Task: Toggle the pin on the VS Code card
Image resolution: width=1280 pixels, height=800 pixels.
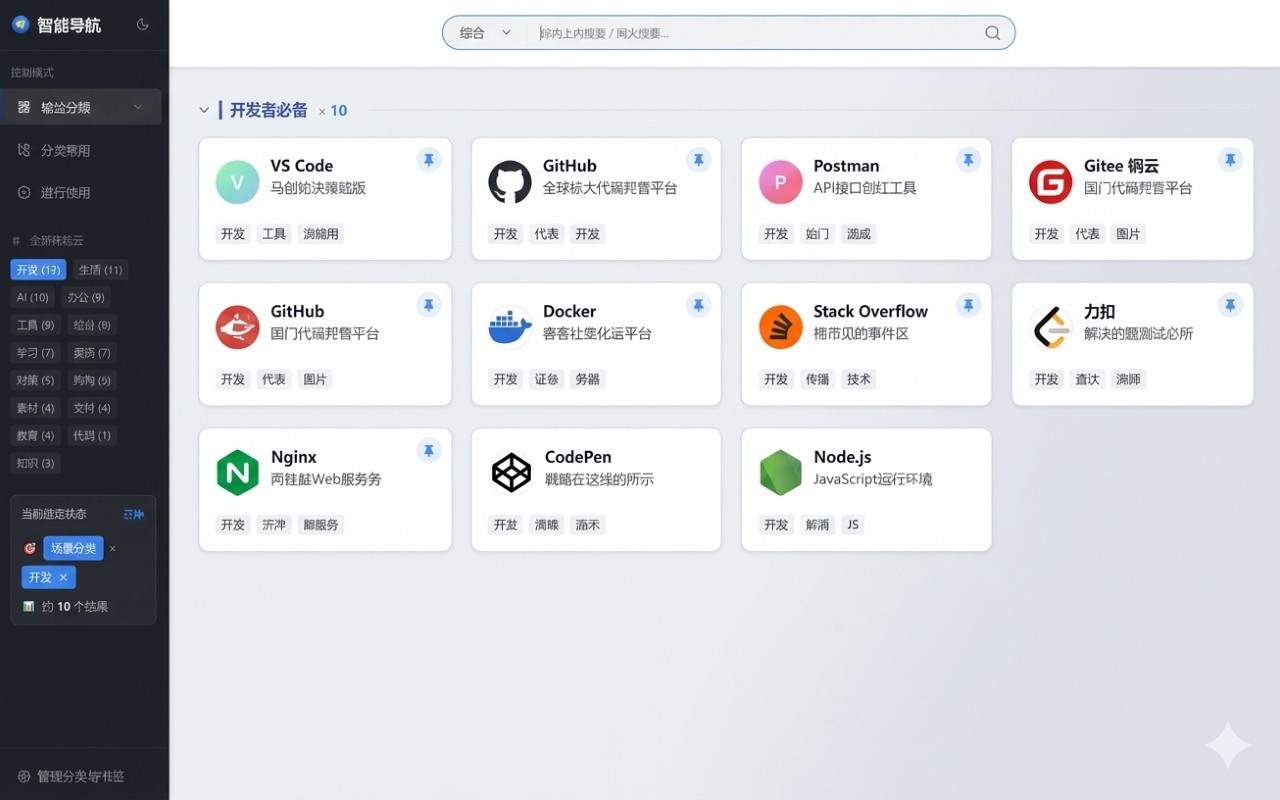Action: (429, 160)
